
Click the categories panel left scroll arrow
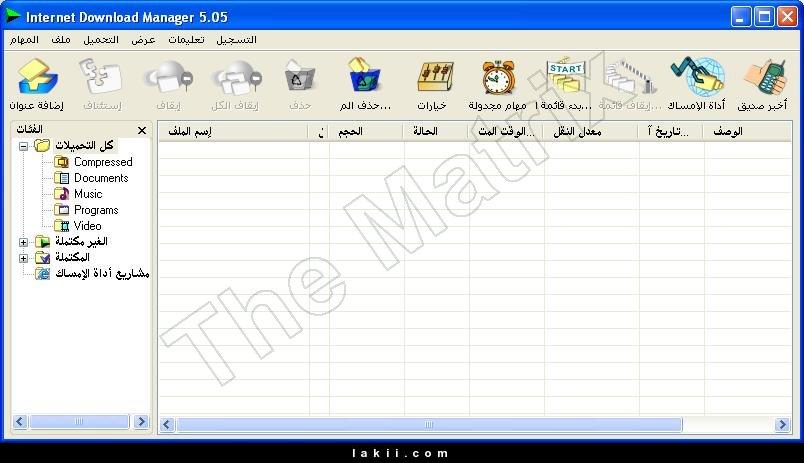20,421
